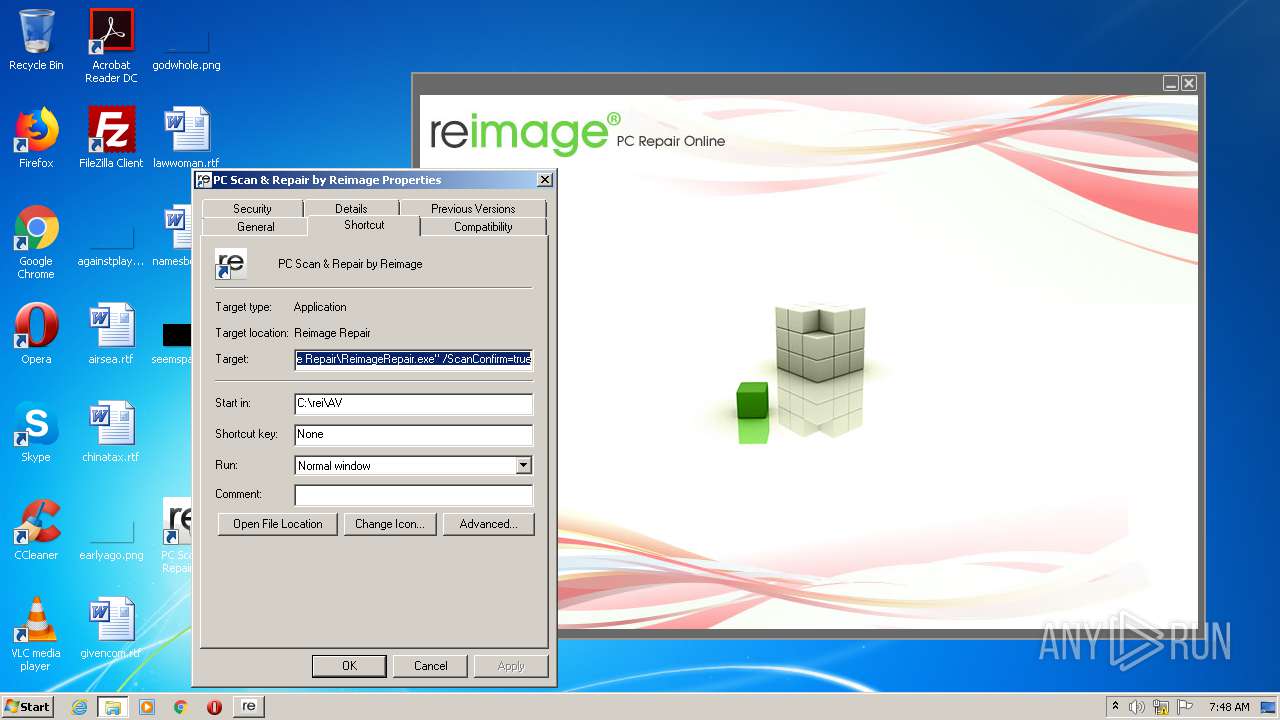
Task: Select lawwoman.rtf document on desktop
Action: pyautogui.click(x=186, y=138)
